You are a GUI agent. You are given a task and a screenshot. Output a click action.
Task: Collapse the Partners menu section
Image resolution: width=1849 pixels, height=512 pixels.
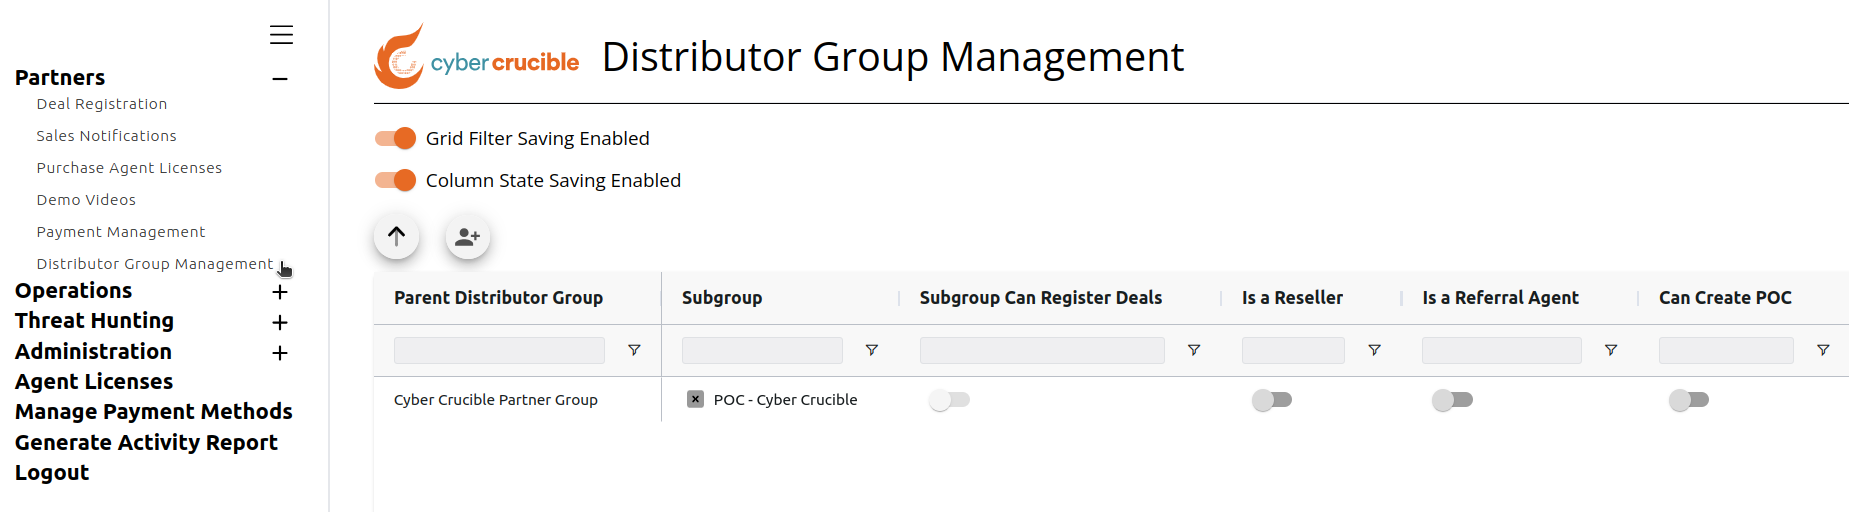point(280,79)
